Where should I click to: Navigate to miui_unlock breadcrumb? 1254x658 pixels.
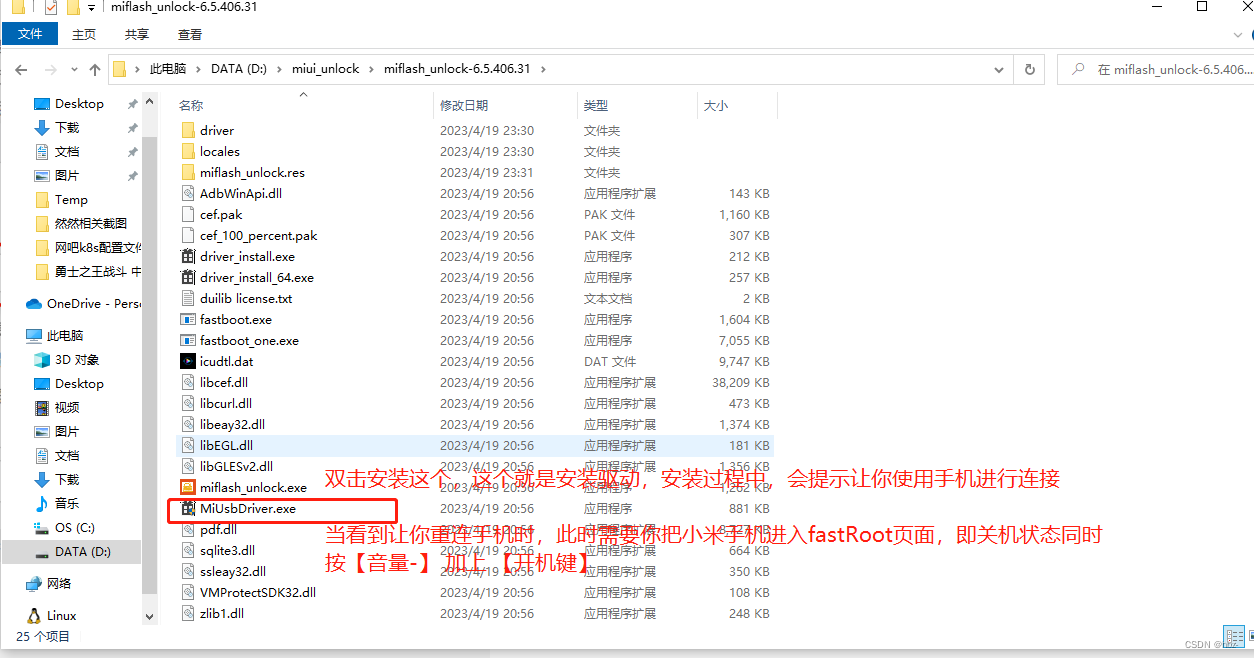325,69
